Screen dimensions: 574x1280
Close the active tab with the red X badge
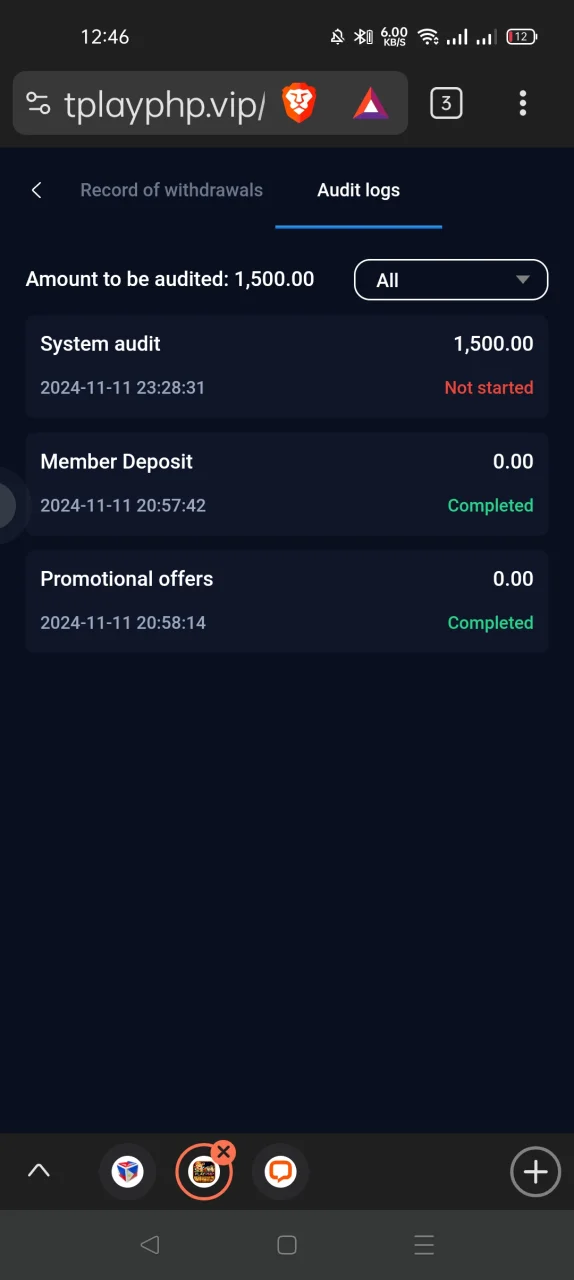pos(223,1152)
